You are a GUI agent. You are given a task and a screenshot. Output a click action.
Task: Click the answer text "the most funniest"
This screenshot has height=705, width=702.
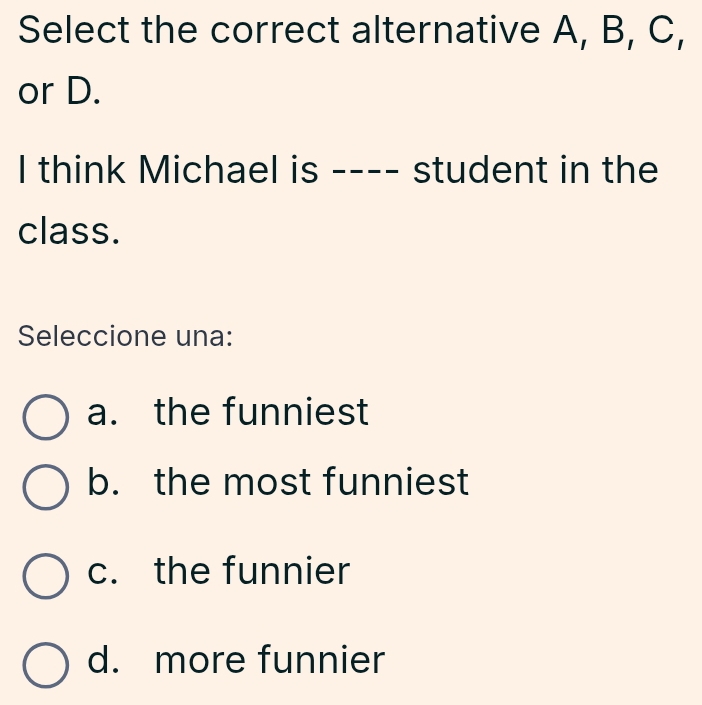(312, 483)
